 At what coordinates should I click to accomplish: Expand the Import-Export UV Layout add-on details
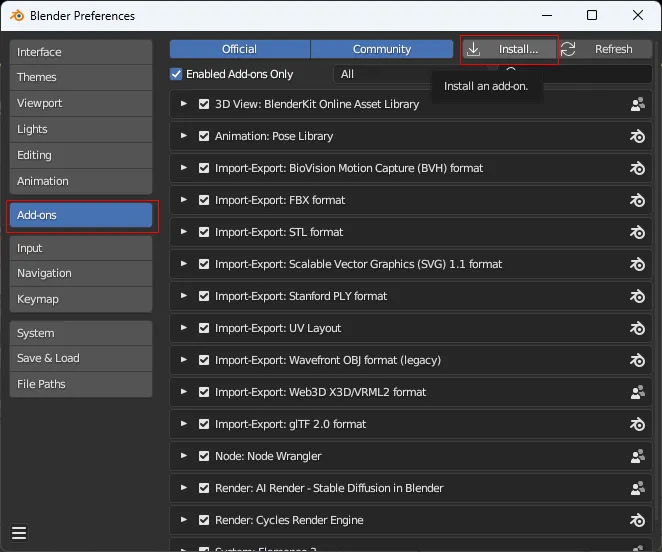click(184, 328)
